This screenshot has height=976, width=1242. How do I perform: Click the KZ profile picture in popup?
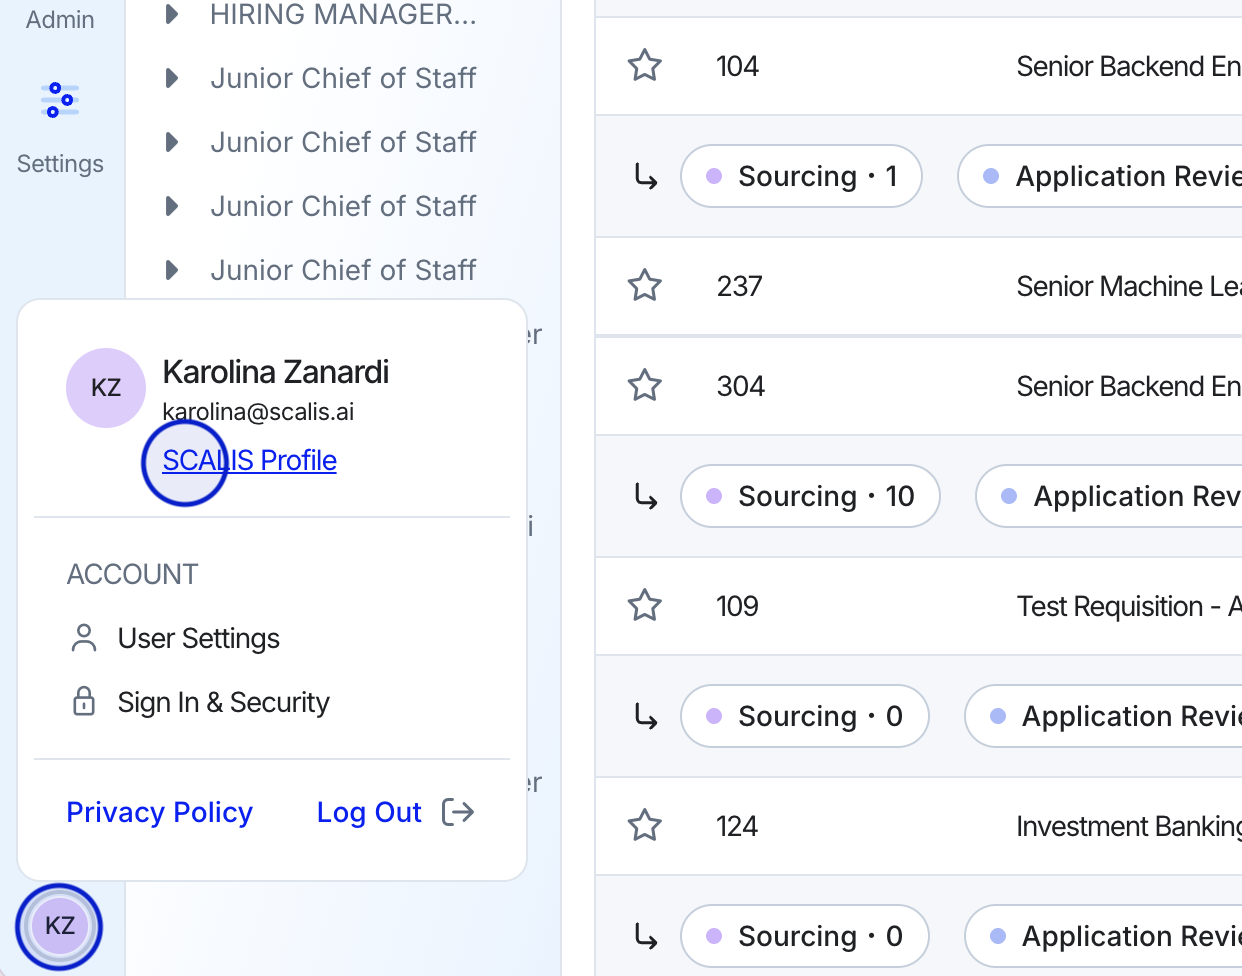coord(106,388)
